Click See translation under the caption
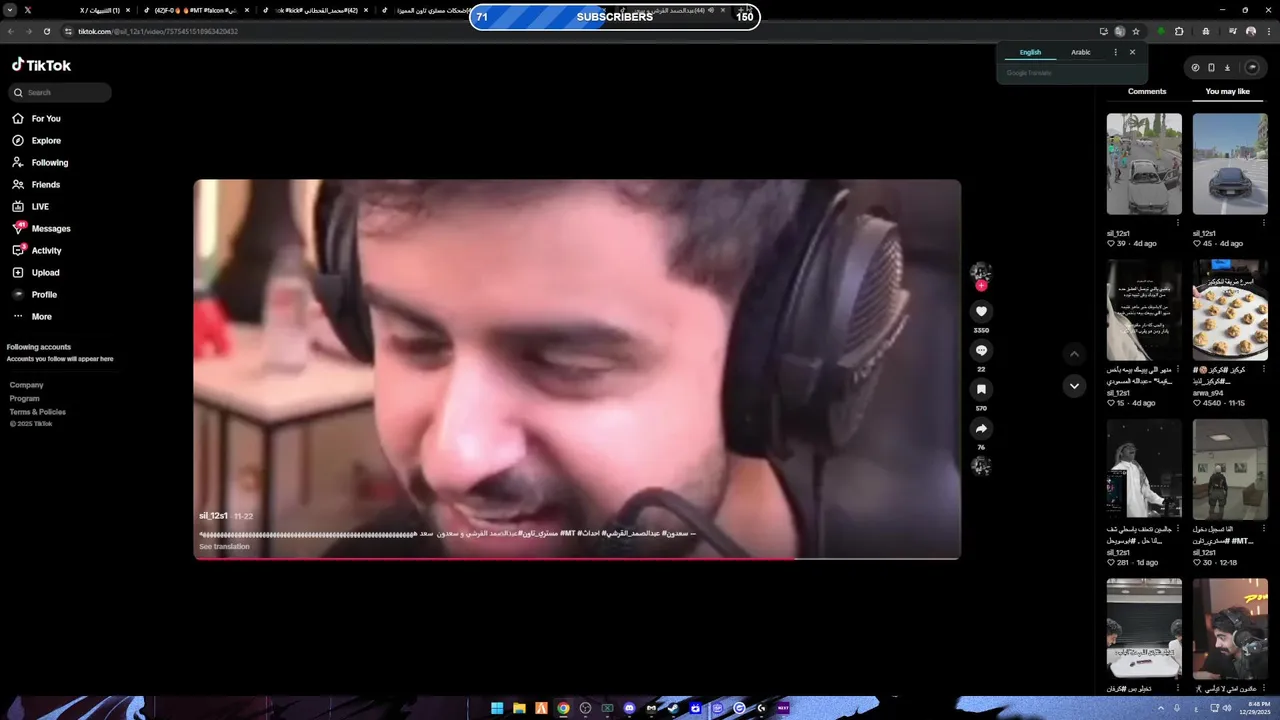The width and height of the screenshot is (1280, 720). tap(224, 546)
